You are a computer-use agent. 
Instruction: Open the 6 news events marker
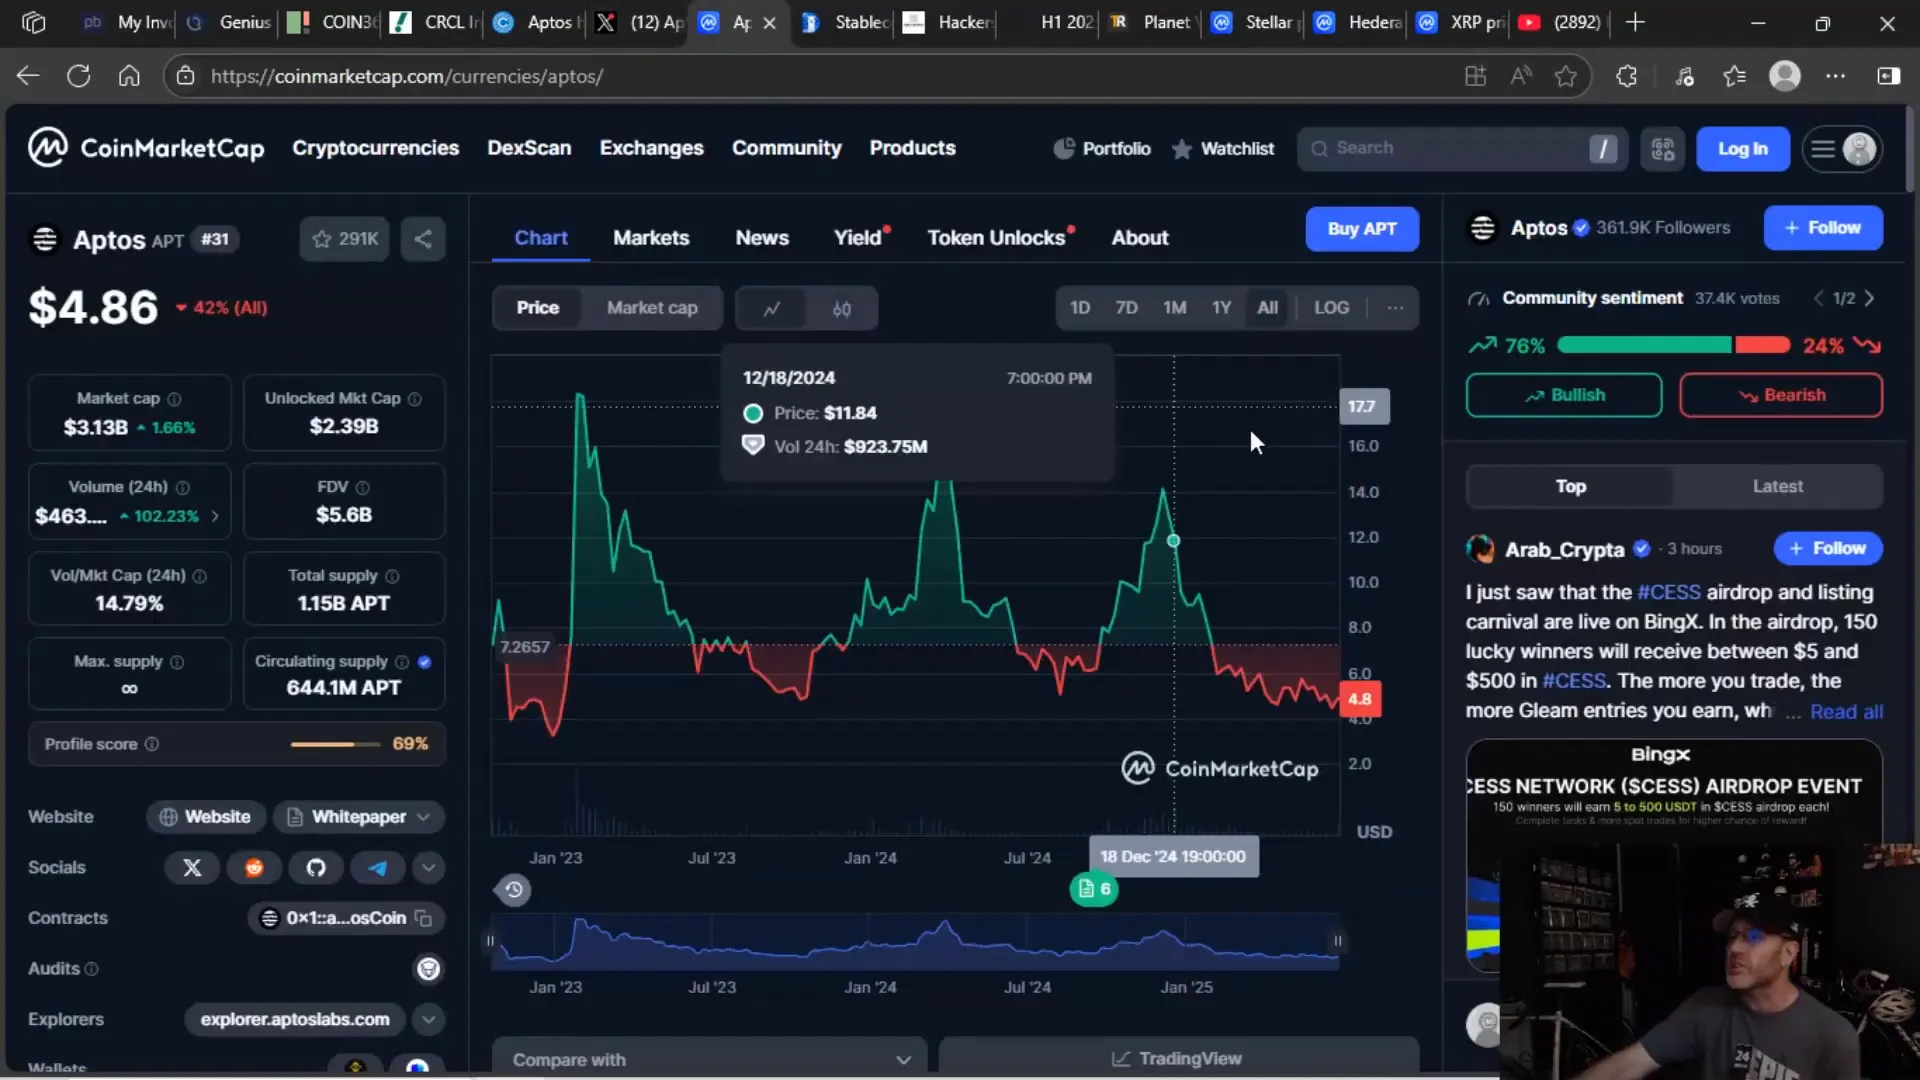pyautogui.click(x=1094, y=889)
